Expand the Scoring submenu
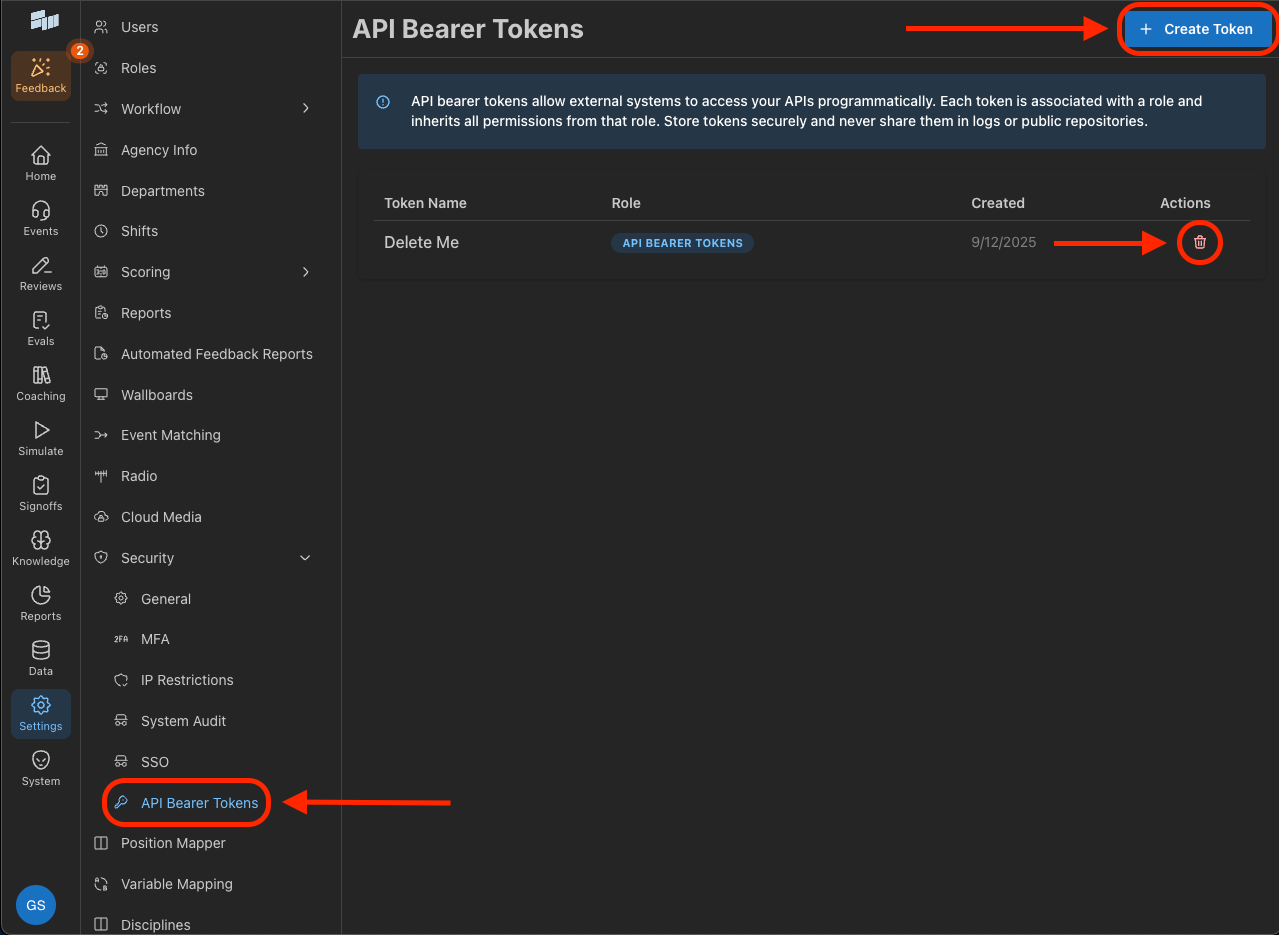 coord(306,271)
